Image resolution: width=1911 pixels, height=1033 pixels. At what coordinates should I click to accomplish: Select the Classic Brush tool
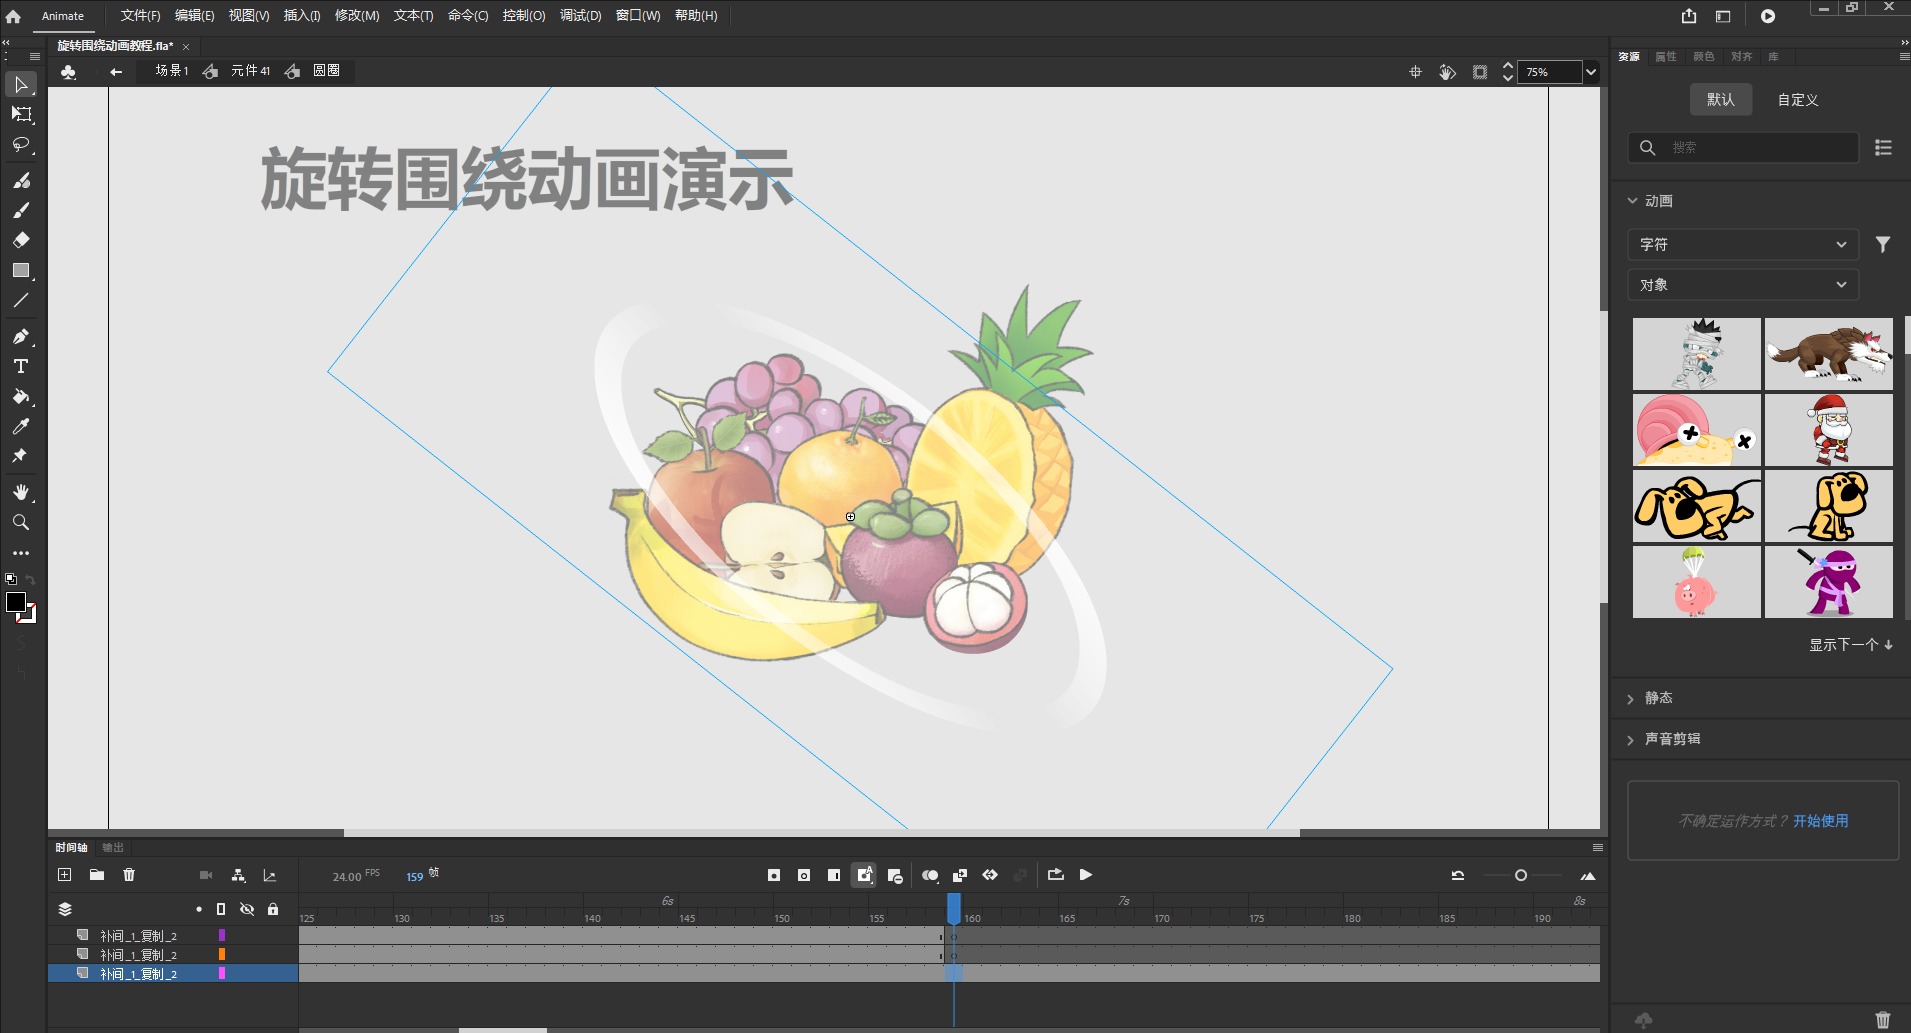click(x=21, y=210)
